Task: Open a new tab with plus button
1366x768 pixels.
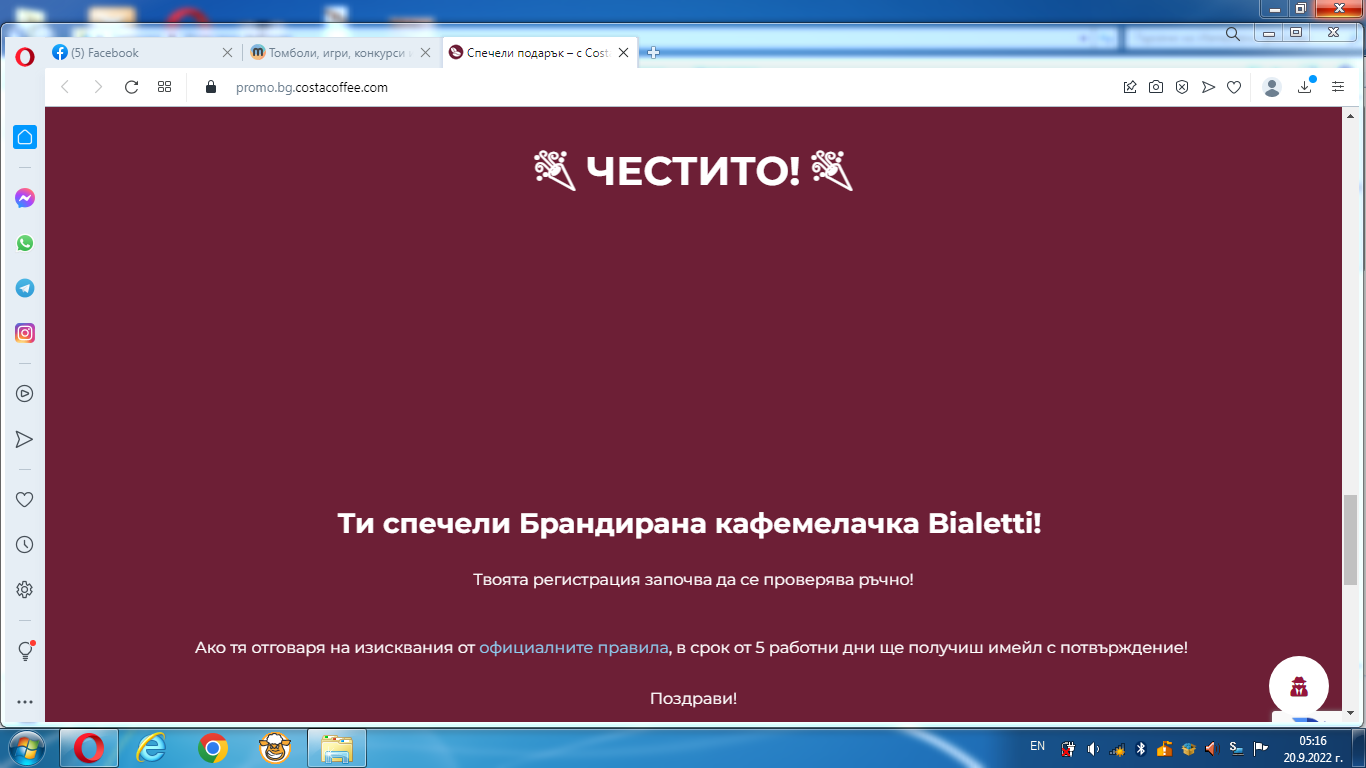Action: tap(654, 53)
